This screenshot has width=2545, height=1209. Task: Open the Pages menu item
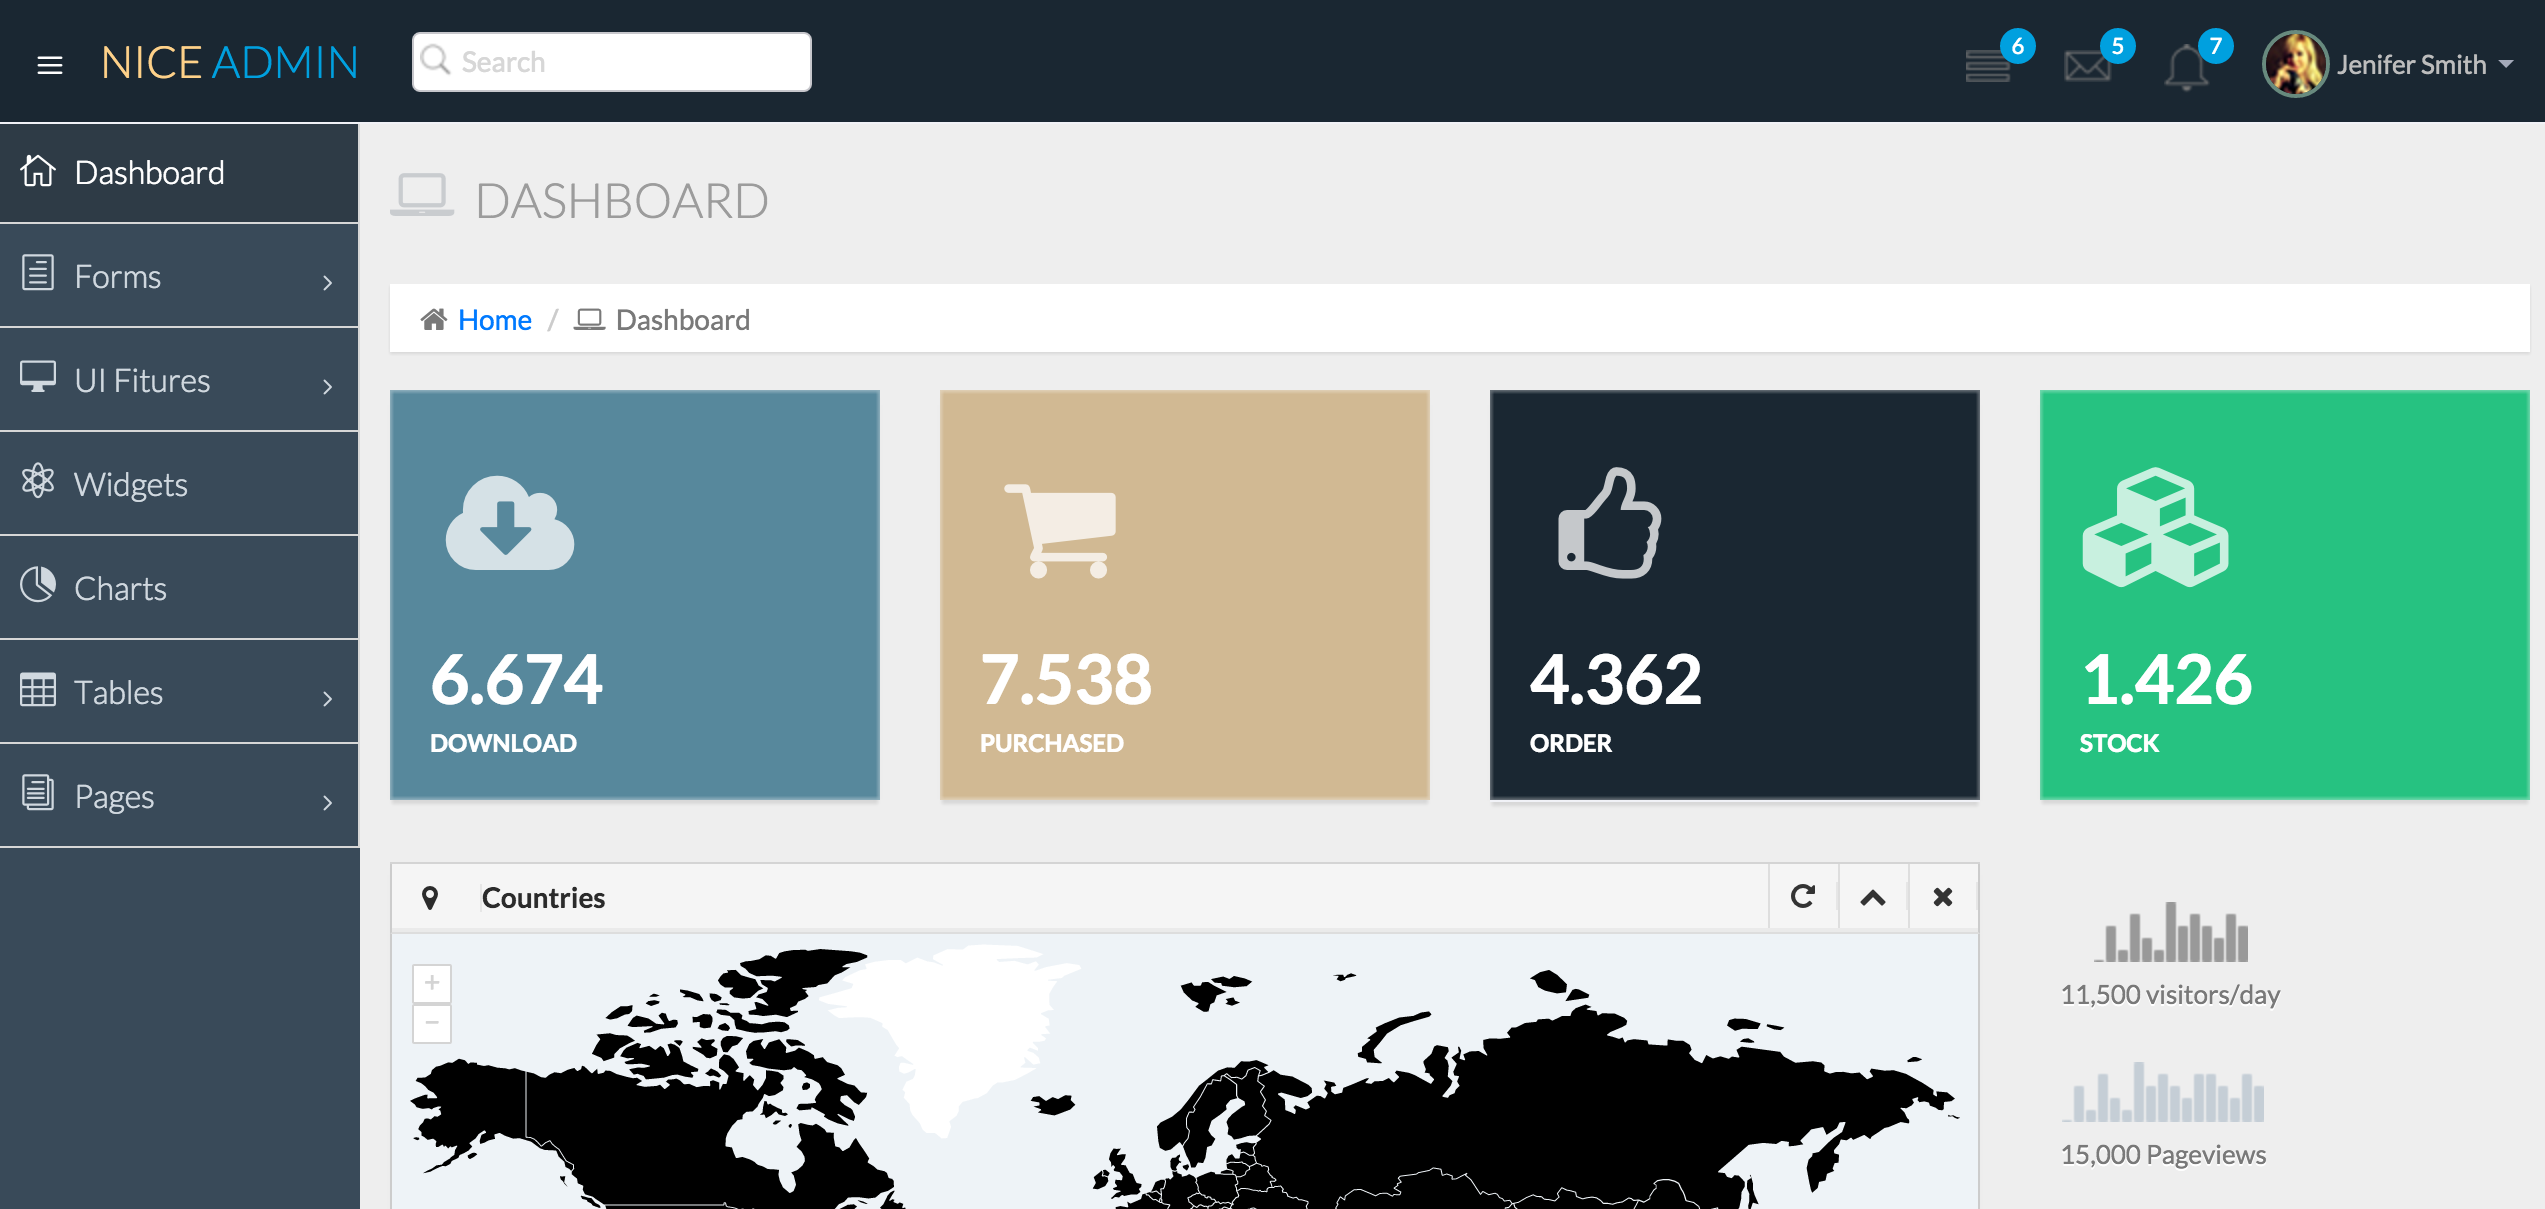(x=179, y=794)
